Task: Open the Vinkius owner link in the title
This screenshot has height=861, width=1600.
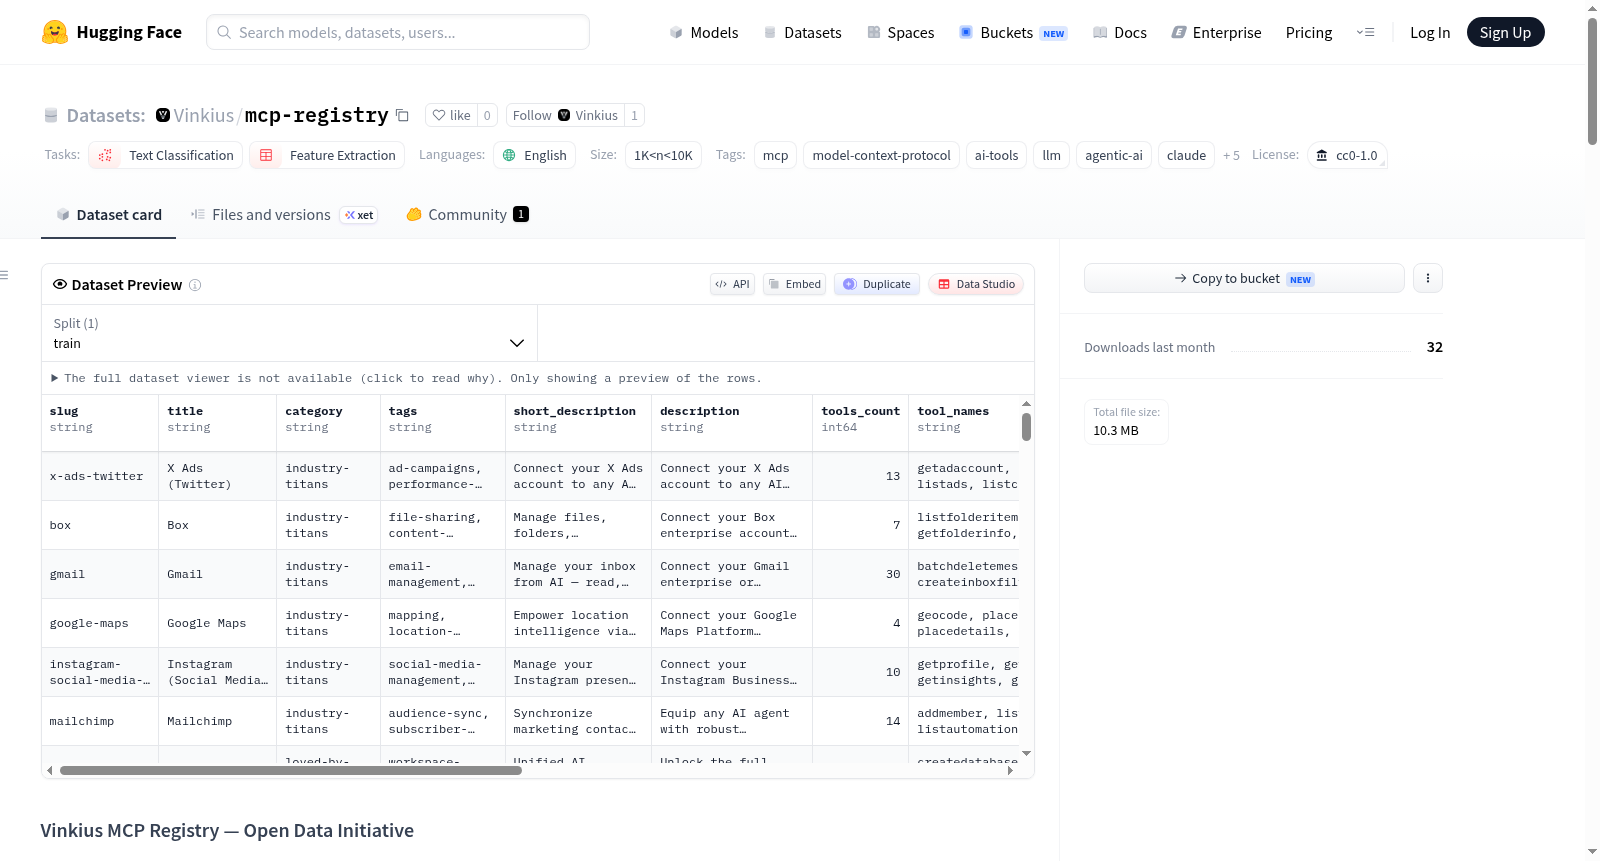Action: (x=204, y=115)
